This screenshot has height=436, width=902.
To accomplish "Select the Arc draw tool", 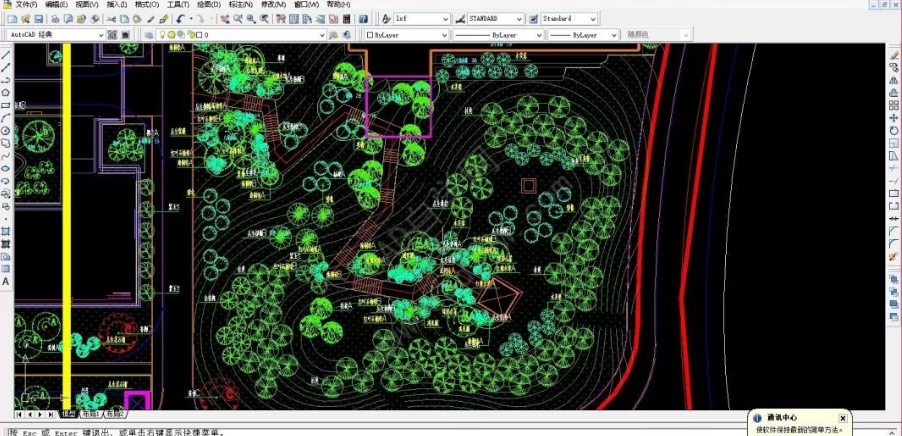I will click(x=6, y=118).
